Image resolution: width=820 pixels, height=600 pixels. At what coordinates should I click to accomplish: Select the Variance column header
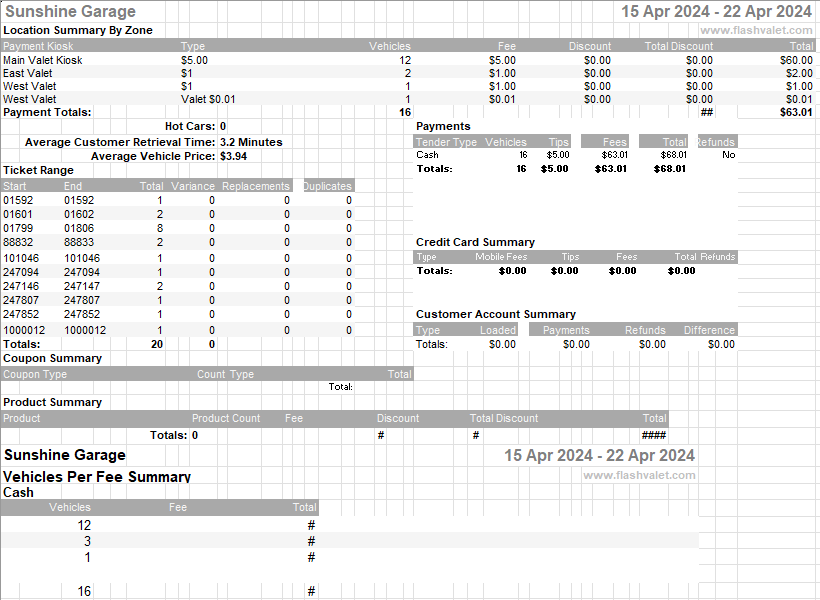pos(193,186)
